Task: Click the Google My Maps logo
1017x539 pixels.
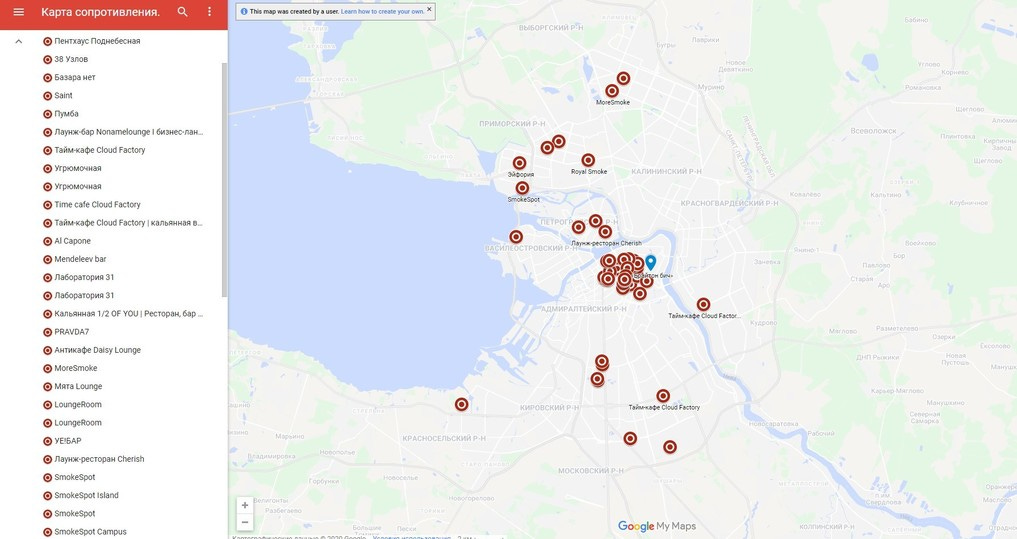Action: (x=656, y=526)
